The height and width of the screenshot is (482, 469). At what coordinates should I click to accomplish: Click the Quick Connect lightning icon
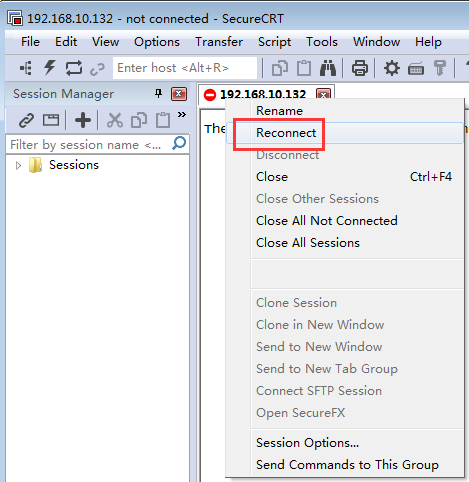click(50, 68)
